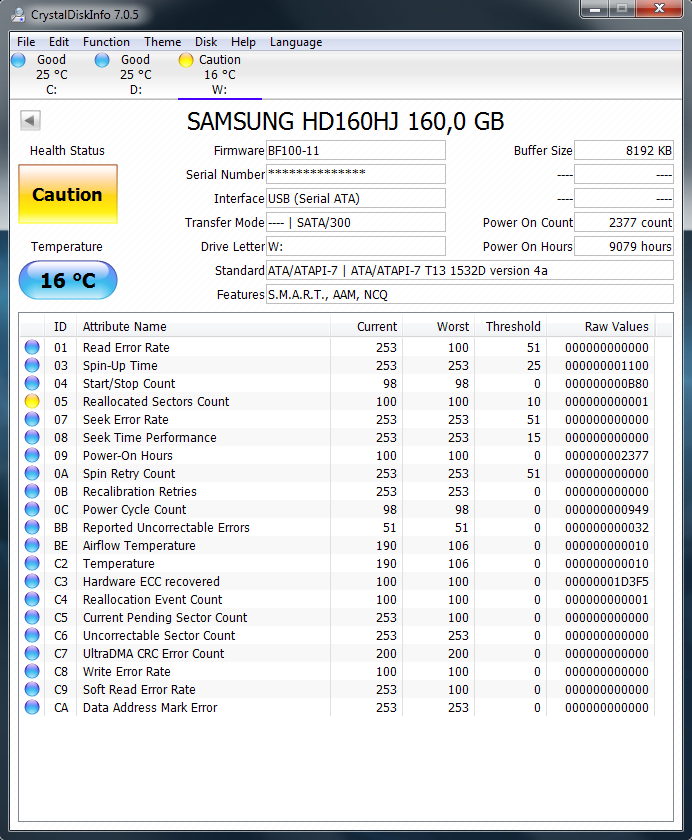Click the 16 °C temperature indicator

(67, 280)
